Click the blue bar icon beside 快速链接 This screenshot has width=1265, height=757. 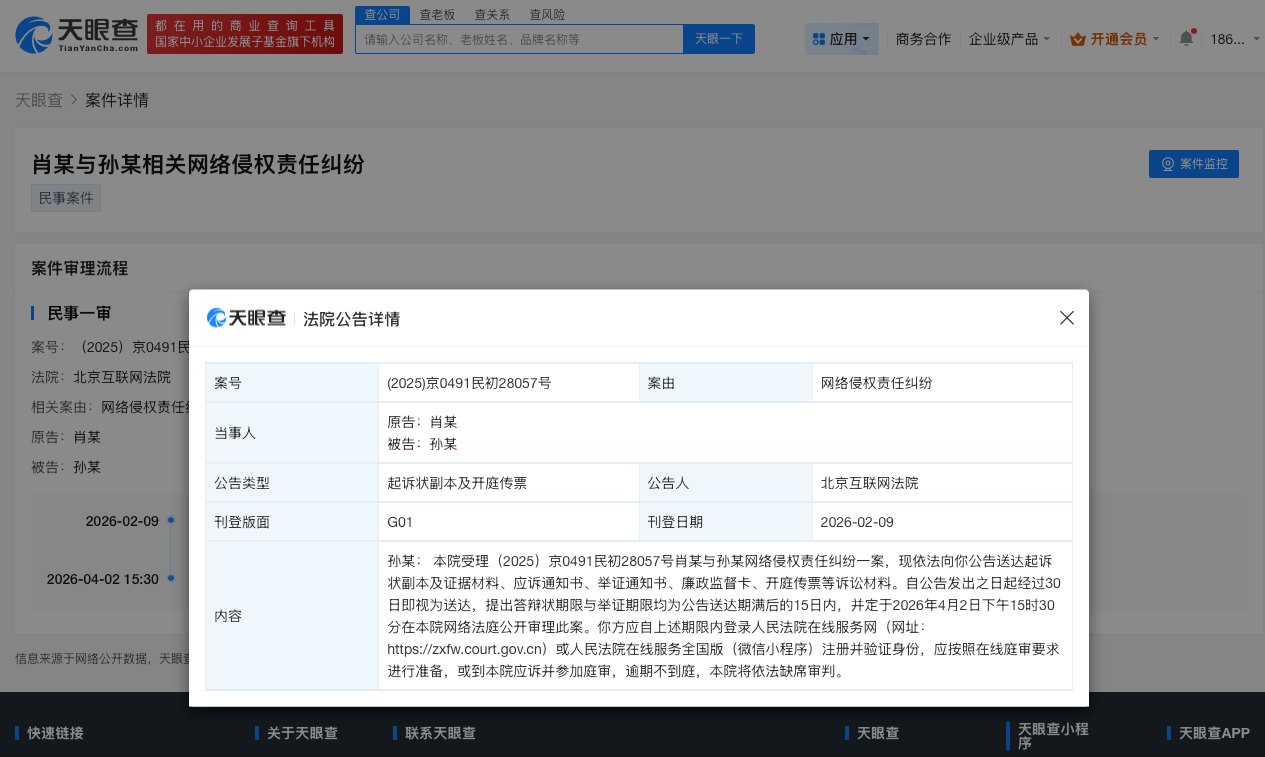coord(15,733)
